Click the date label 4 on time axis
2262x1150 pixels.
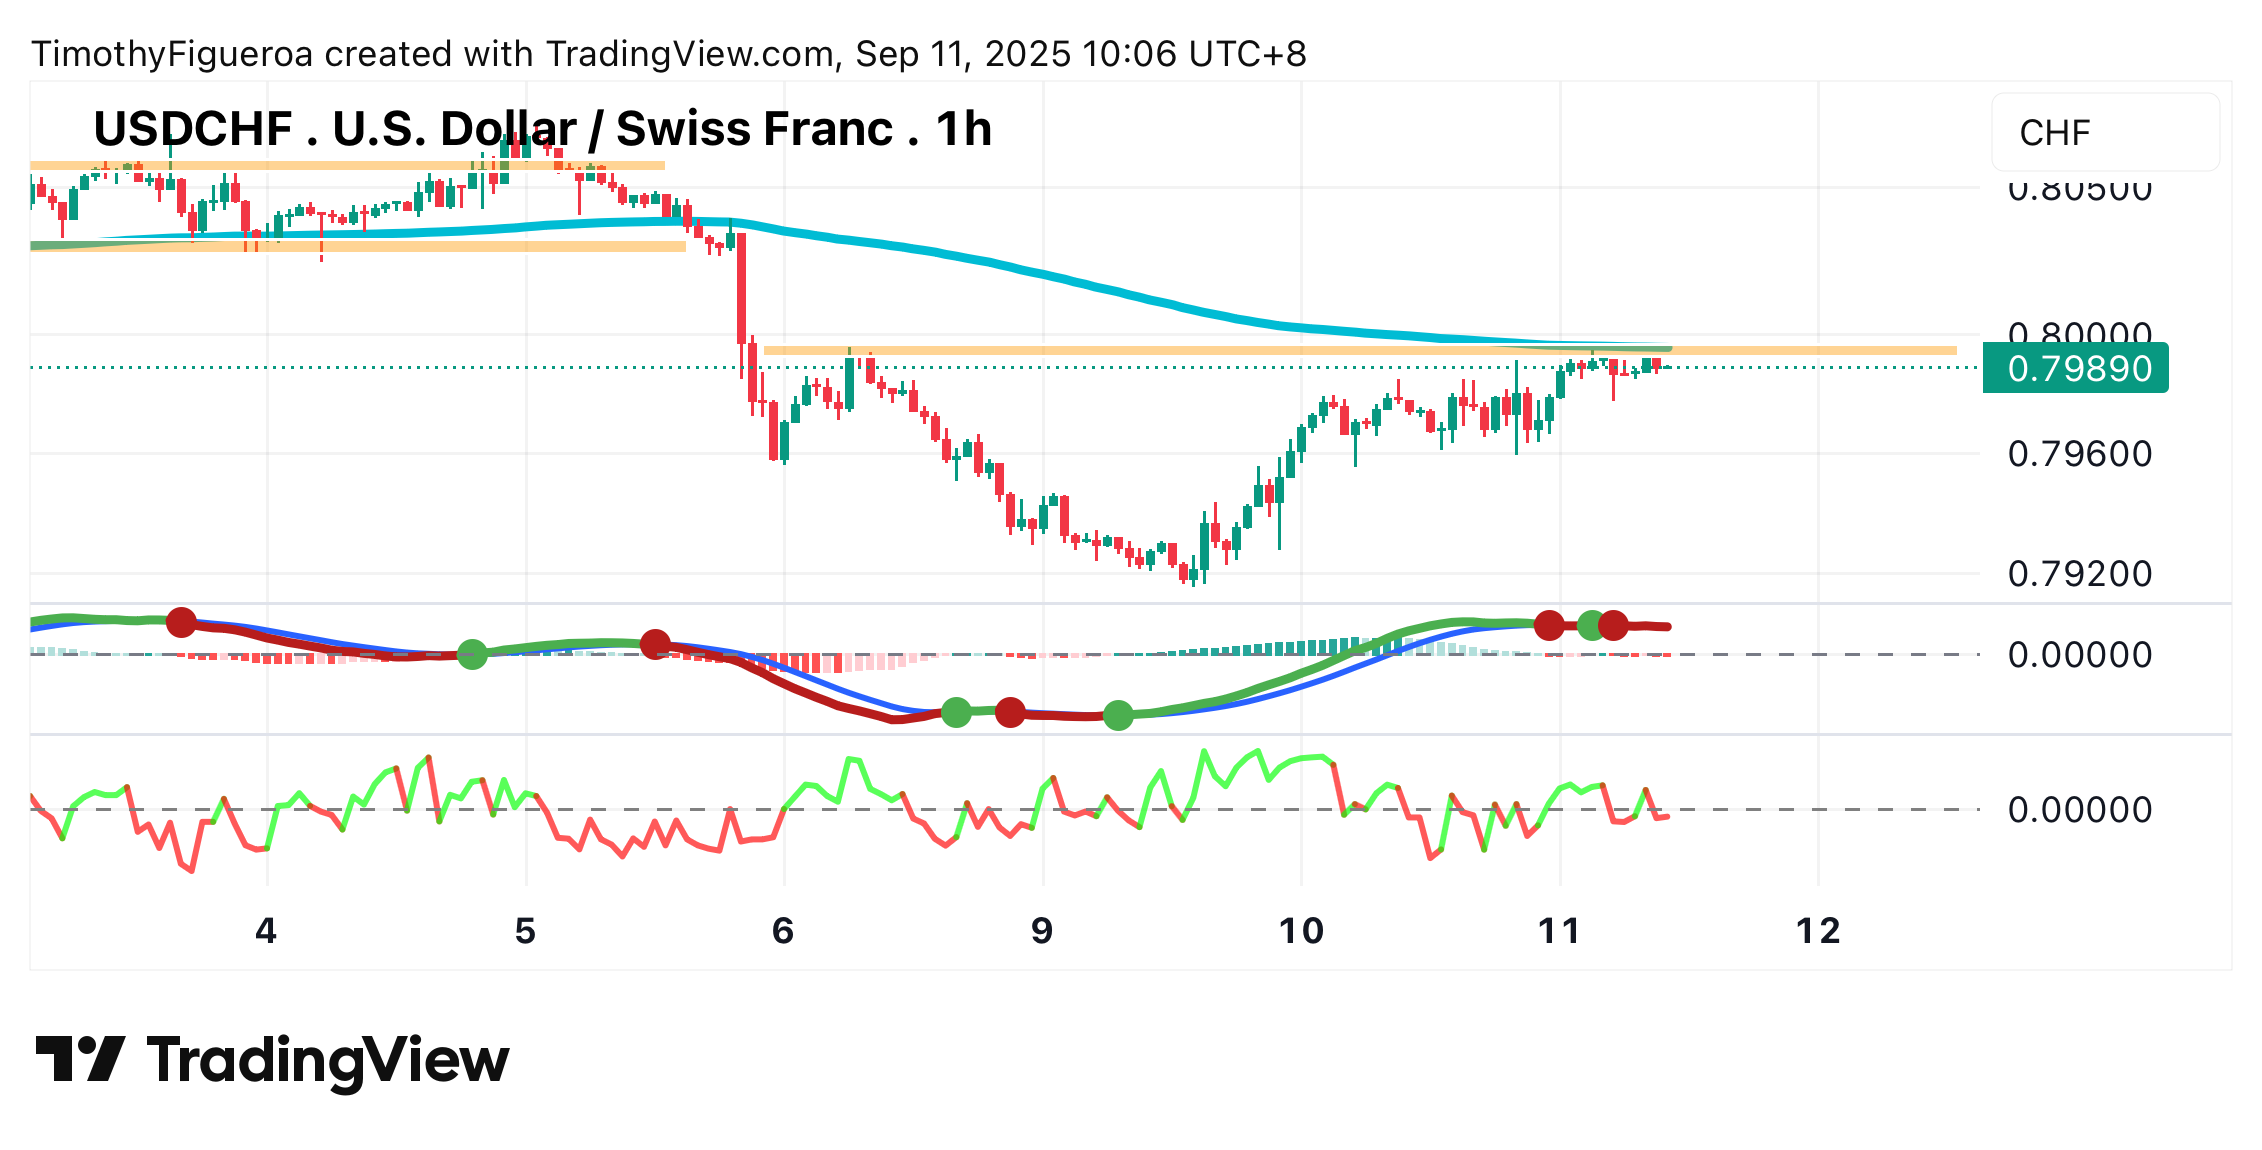[266, 931]
